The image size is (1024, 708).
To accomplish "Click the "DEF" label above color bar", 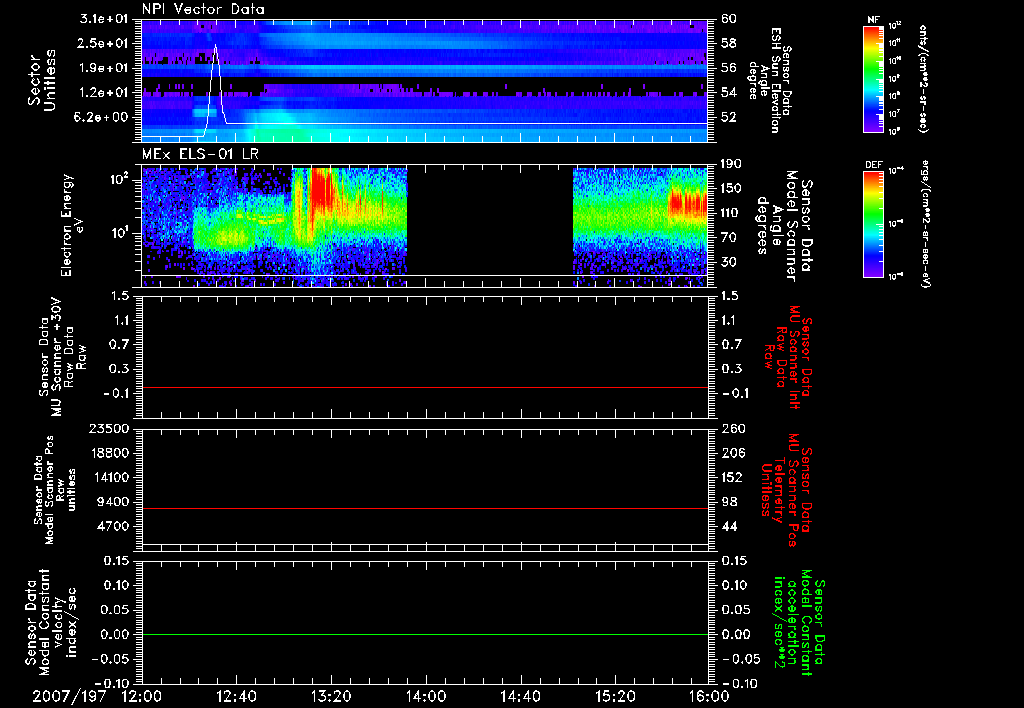I will tap(874, 165).
